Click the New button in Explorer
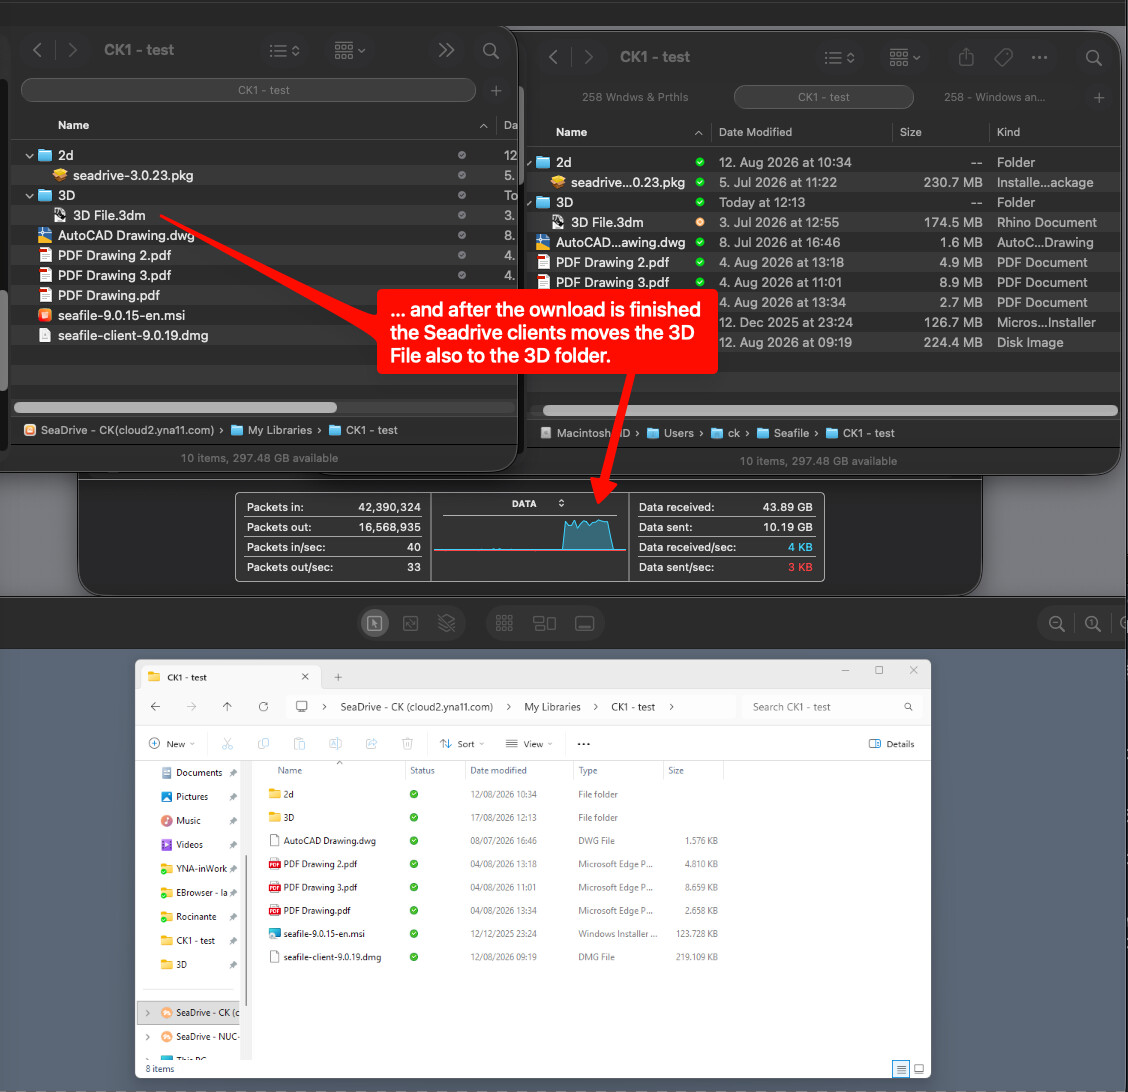1128x1092 pixels. click(x=171, y=744)
